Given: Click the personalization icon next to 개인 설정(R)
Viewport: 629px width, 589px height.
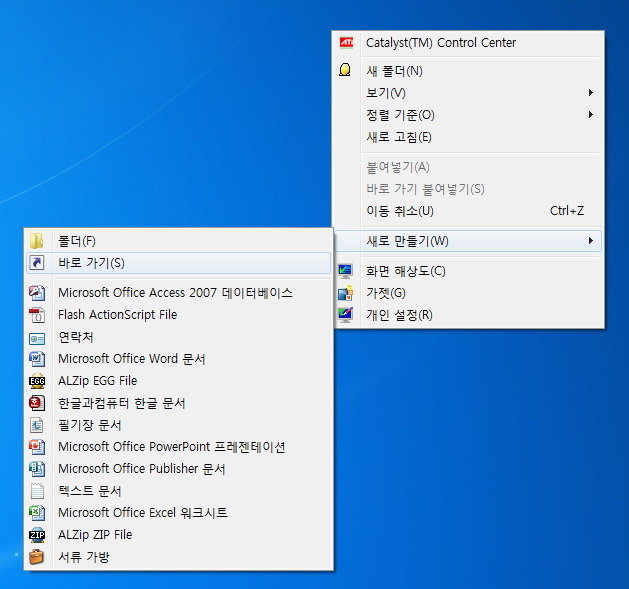Looking at the screenshot, I should pos(345,315).
